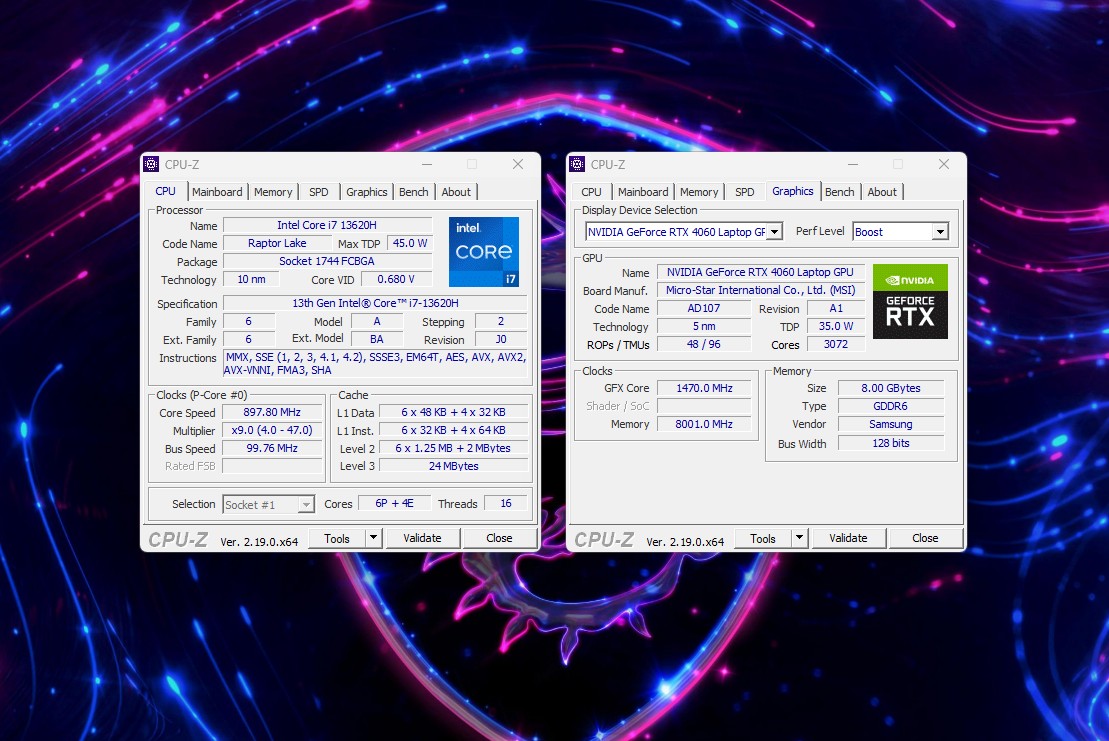This screenshot has height=741, width=1109.
Task: Select CPU tab in right CPU-Z window
Action: (591, 192)
